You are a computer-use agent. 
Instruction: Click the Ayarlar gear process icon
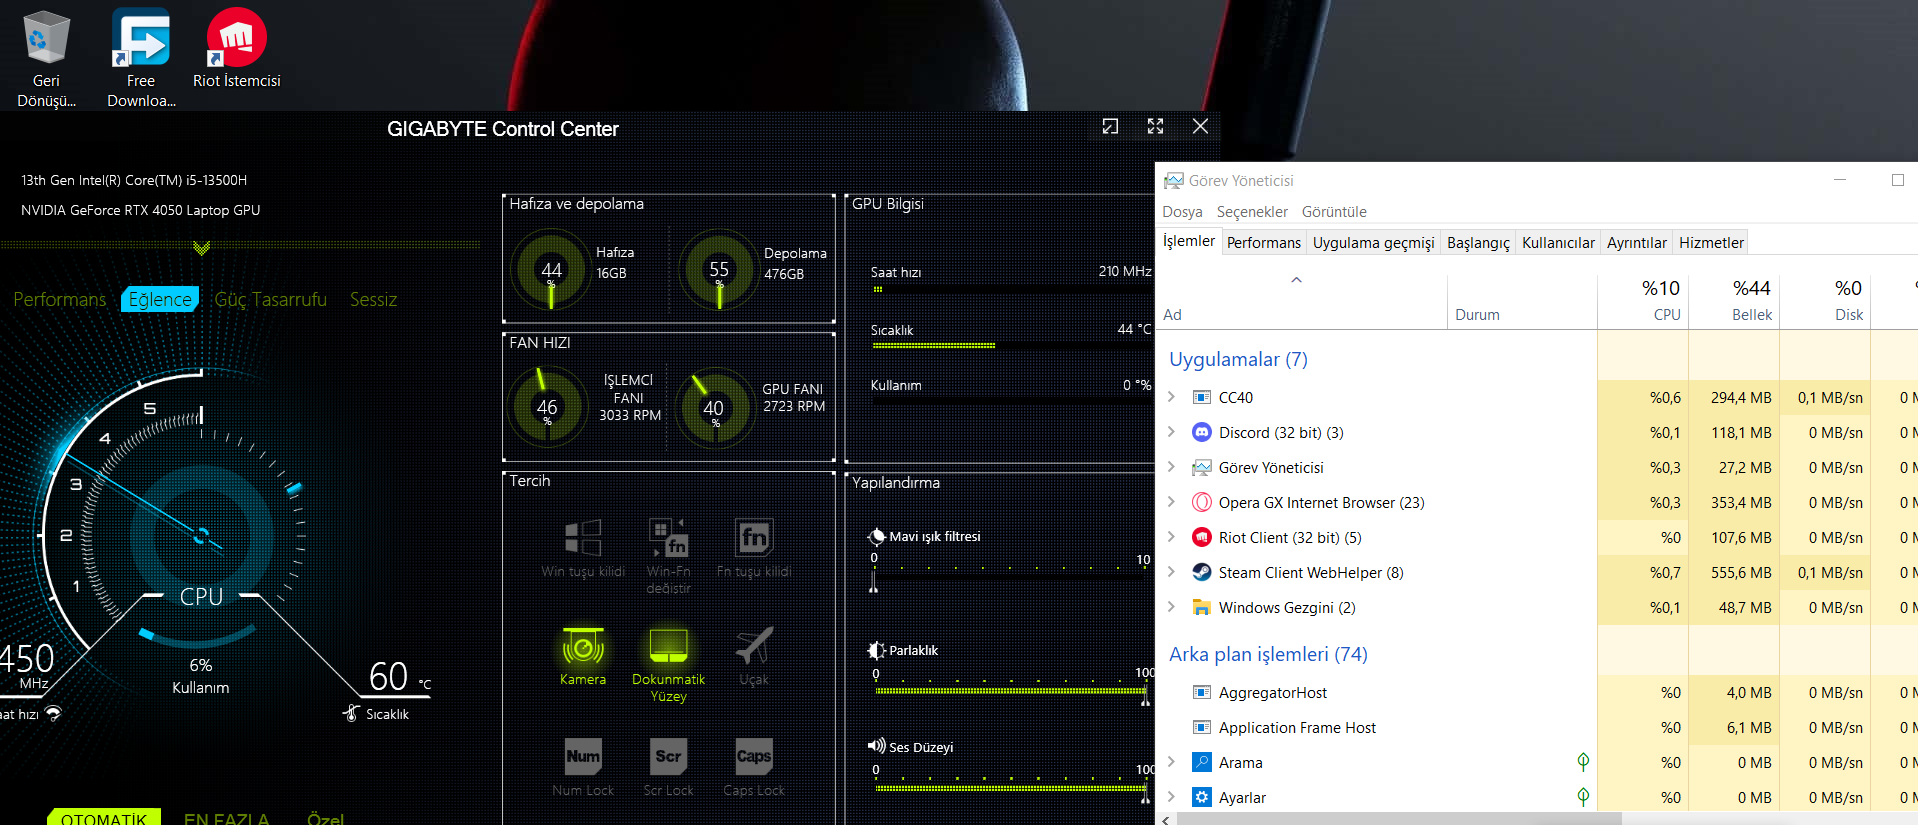click(1201, 797)
